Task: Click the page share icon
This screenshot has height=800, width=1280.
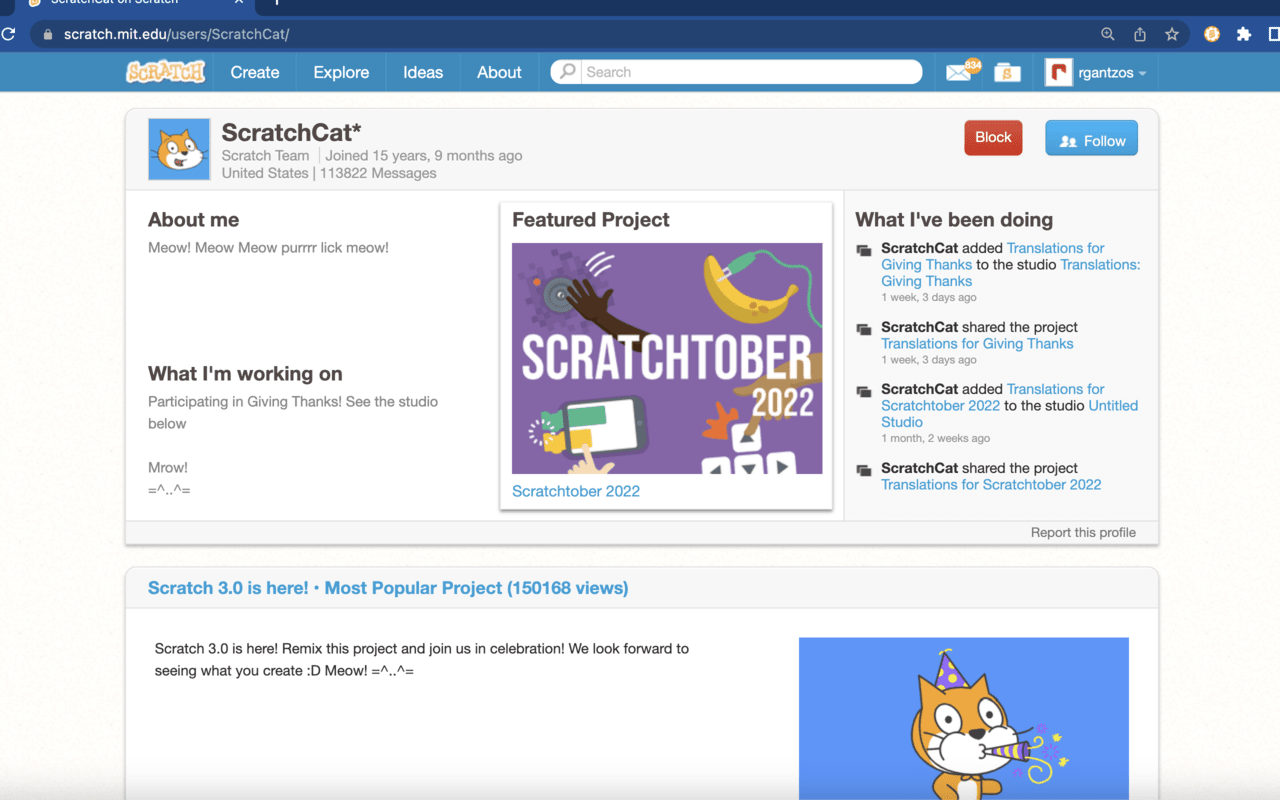Action: pos(1139,33)
